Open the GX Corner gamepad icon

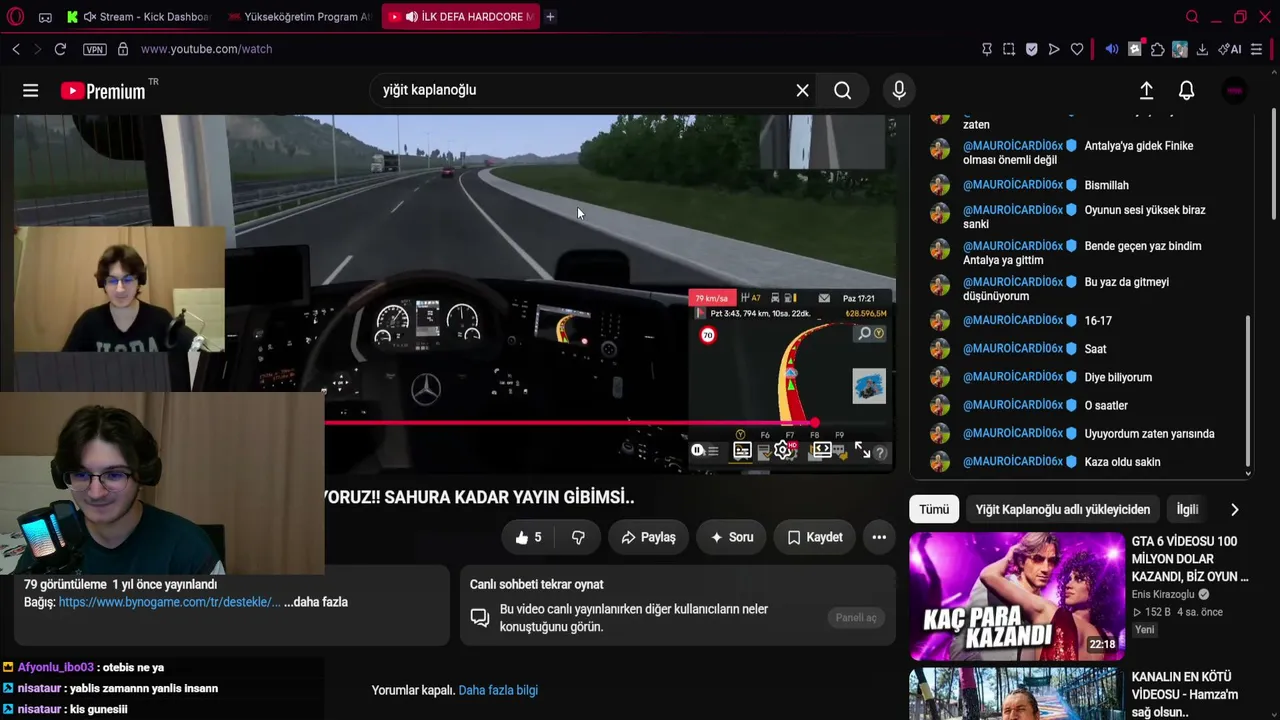pos(45,17)
